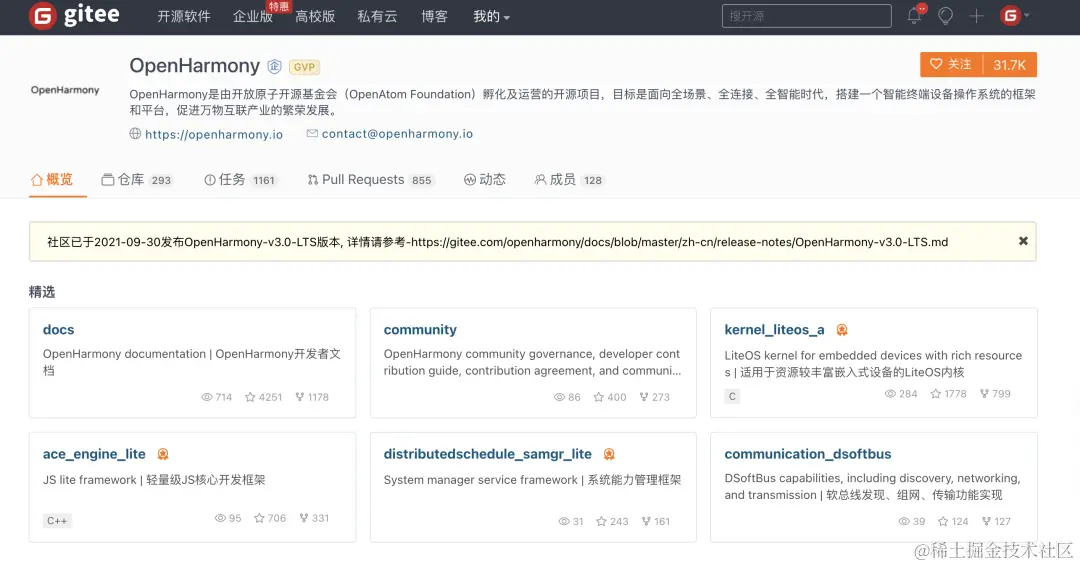Click the envelope icon beside email
Viewport: 1080px width, 567px height.
[312, 134]
